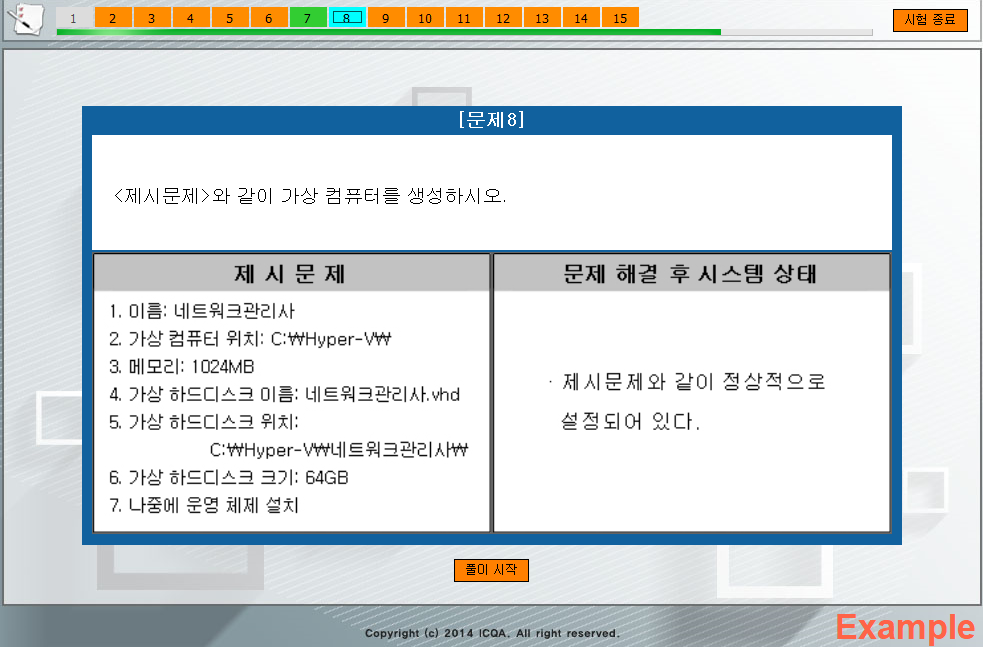The height and width of the screenshot is (647, 983).
Task: Click line '6. 가상 하드디스크 크기: 64GB'
Action: (x=228, y=478)
